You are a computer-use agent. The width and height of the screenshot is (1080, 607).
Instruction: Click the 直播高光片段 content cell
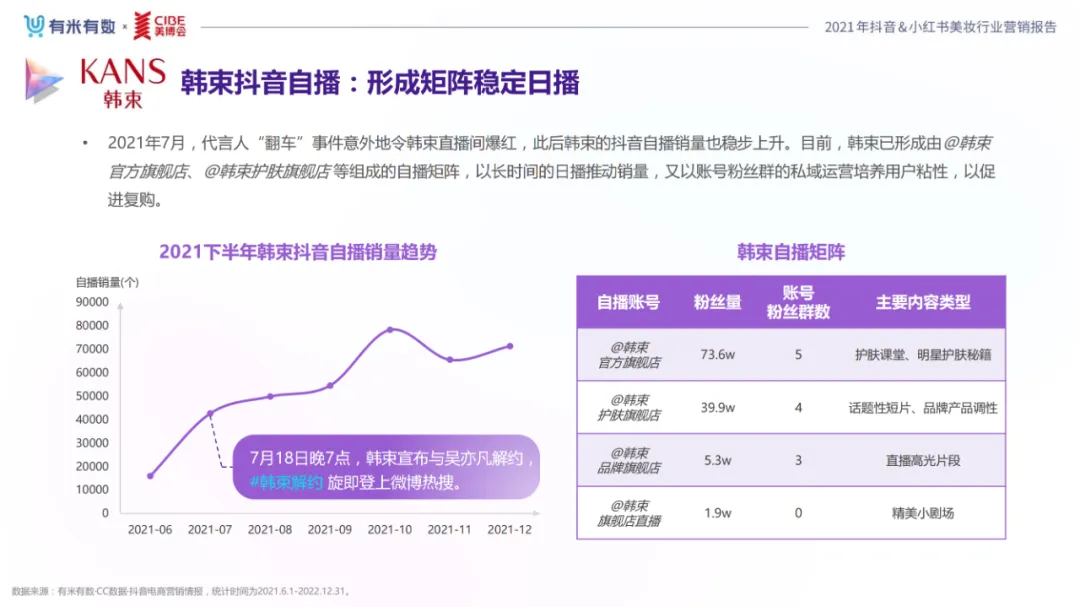923,460
